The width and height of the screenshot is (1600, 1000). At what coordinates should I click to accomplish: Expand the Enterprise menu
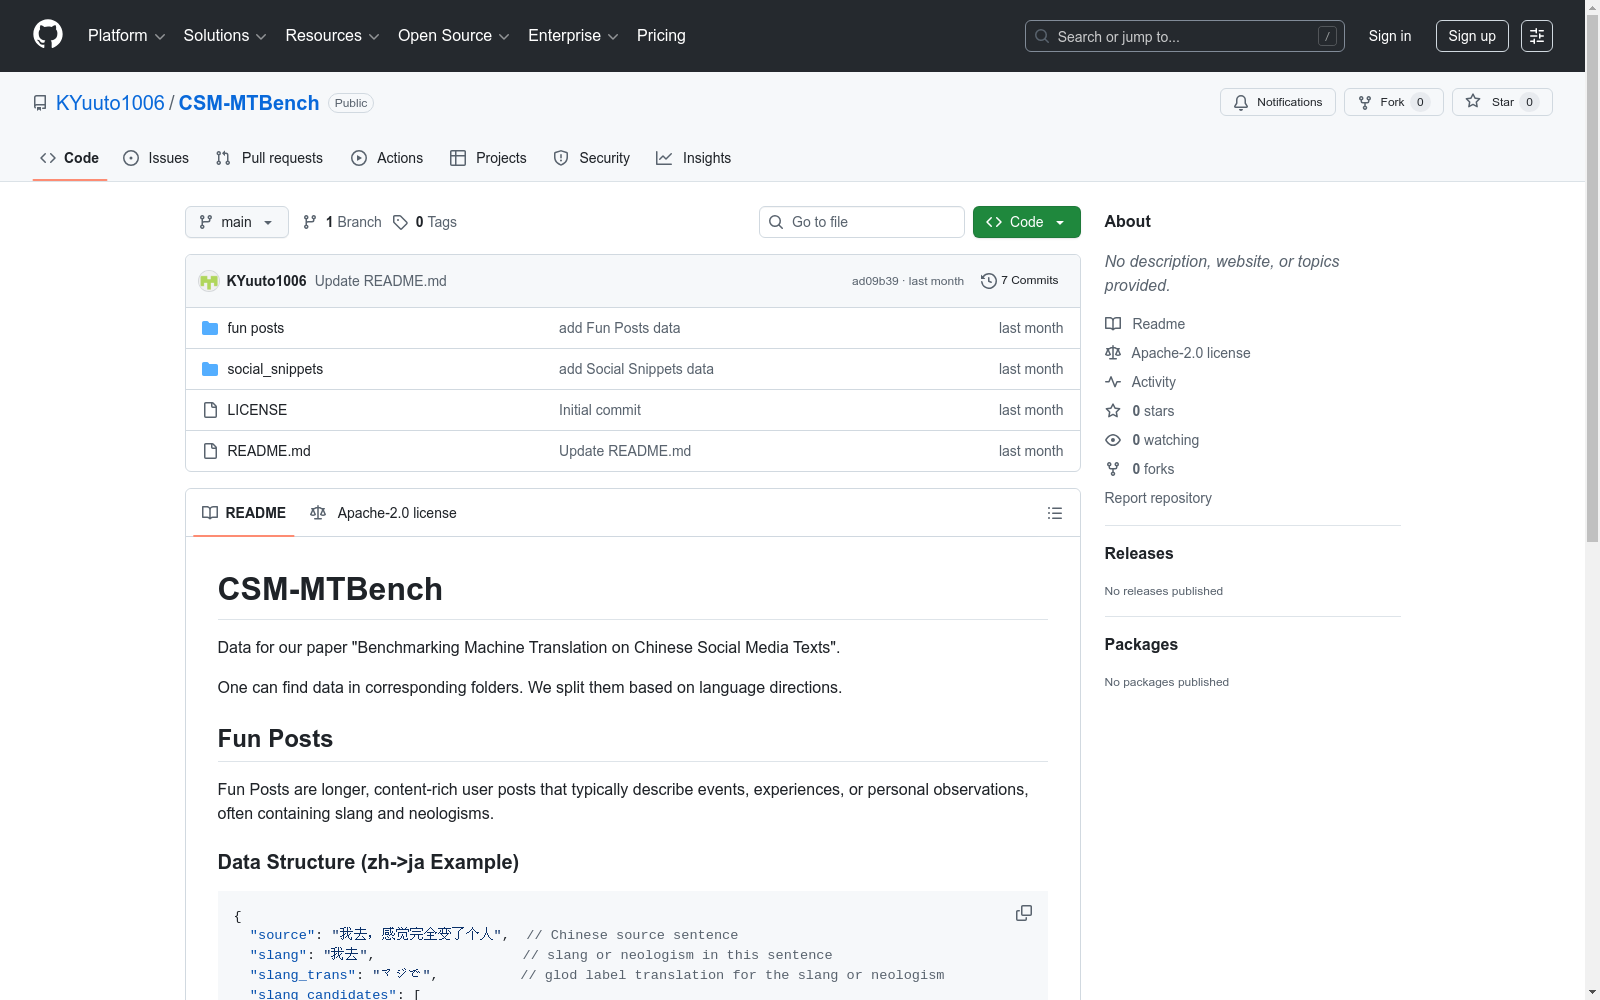pos(573,36)
